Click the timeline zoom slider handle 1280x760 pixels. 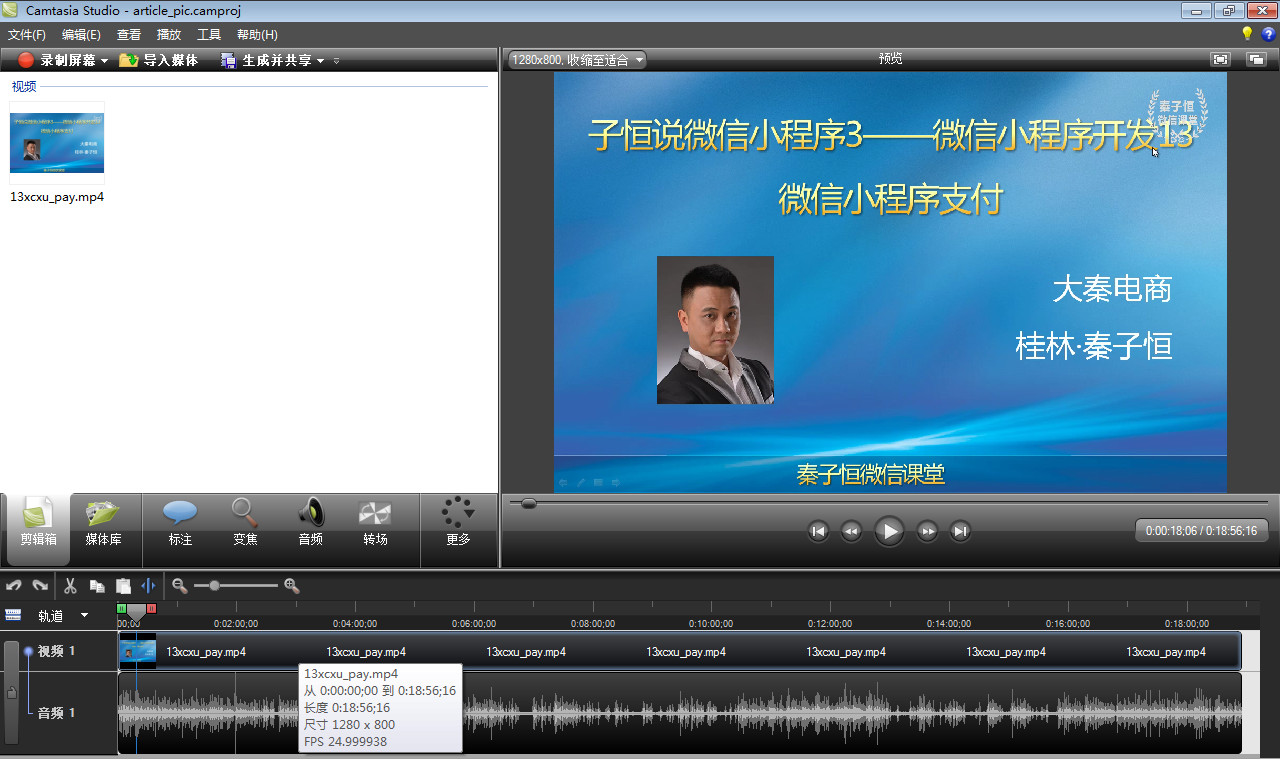point(213,586)
